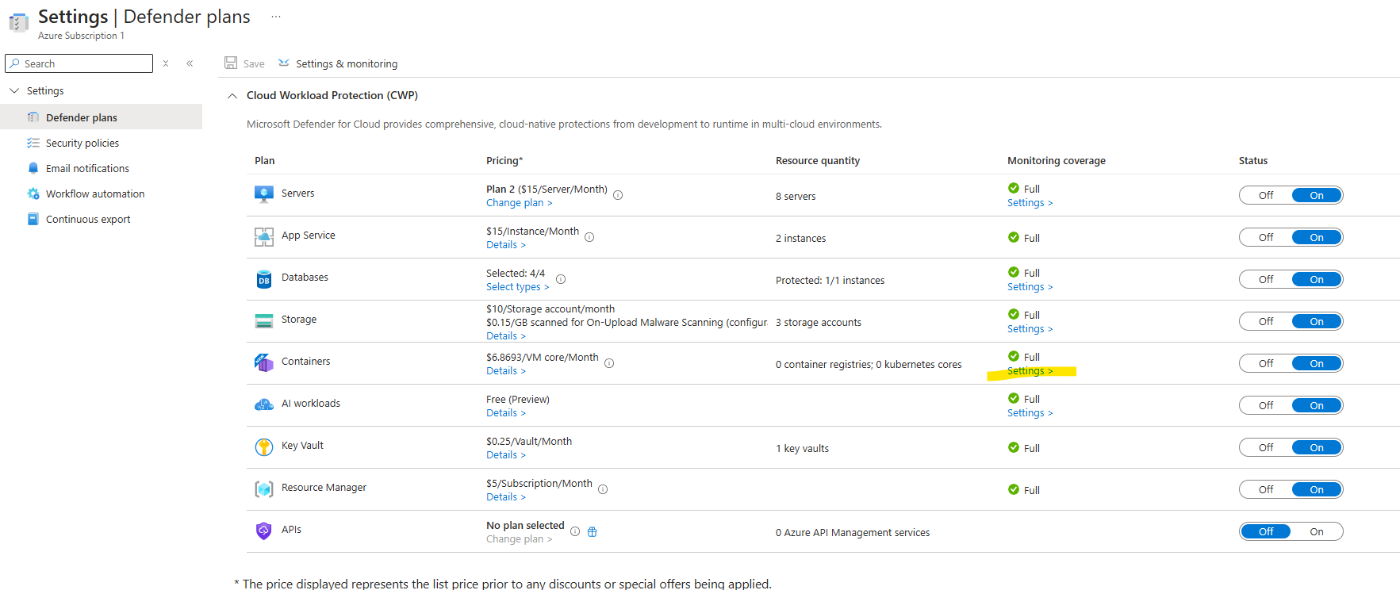
Task: Click the clear search X icon
Action: click(166, 63)
